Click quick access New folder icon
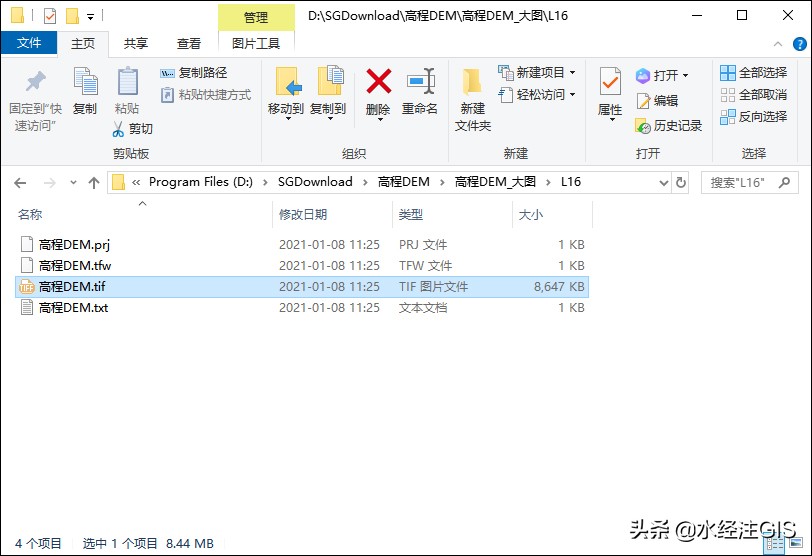This screenshot has height=556, width=812. tap(72, 17)
